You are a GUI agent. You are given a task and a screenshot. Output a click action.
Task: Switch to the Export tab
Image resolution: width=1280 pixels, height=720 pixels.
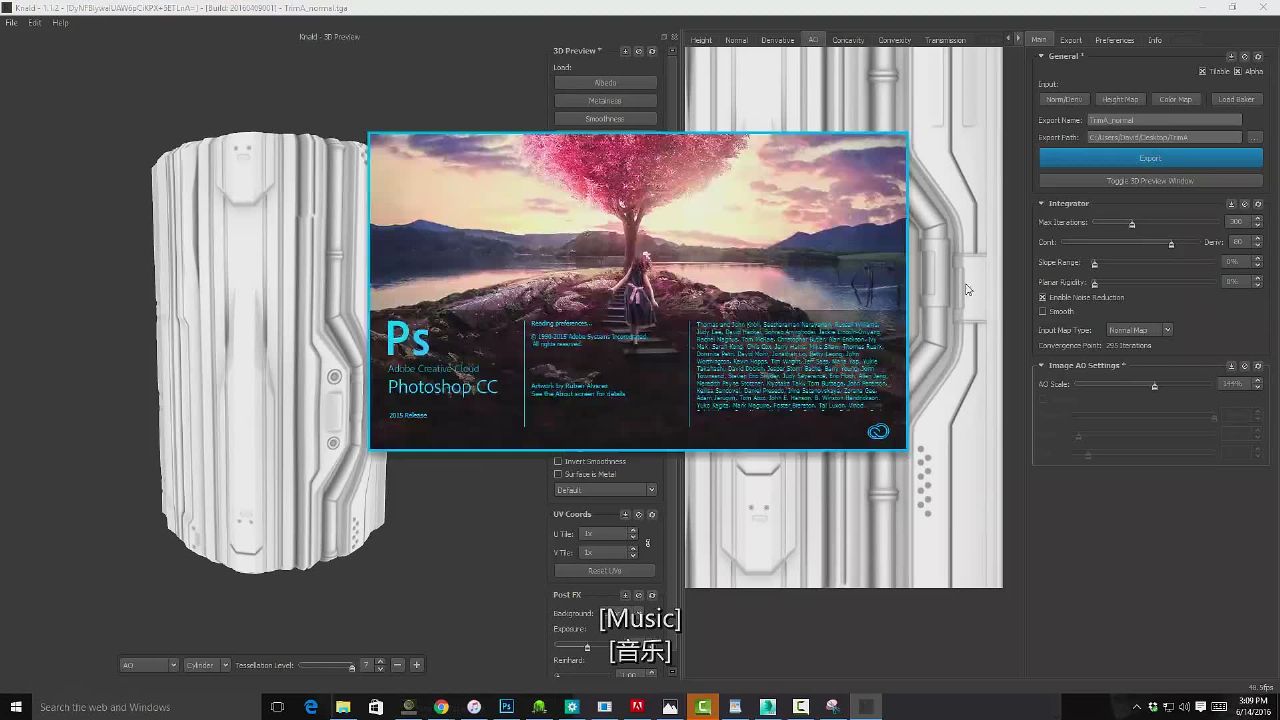(1071, 40)
